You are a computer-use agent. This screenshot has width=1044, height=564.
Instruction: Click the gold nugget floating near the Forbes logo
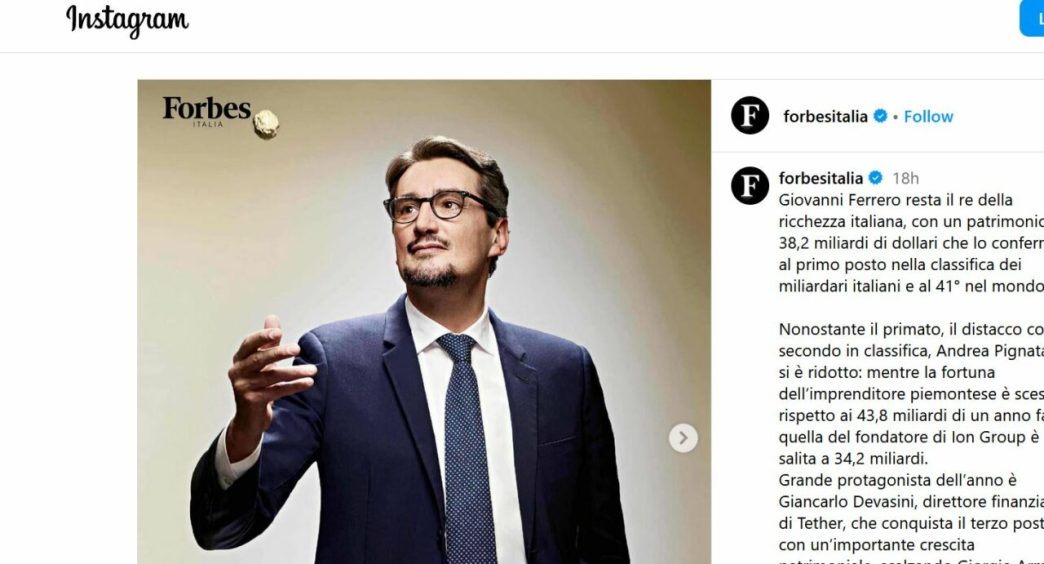click(266, 124)
